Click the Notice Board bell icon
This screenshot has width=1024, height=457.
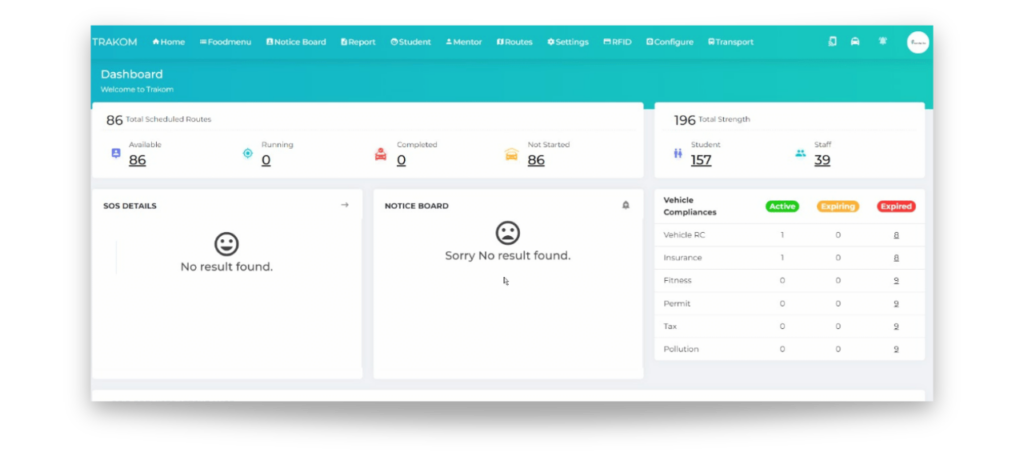coord(626,205)
